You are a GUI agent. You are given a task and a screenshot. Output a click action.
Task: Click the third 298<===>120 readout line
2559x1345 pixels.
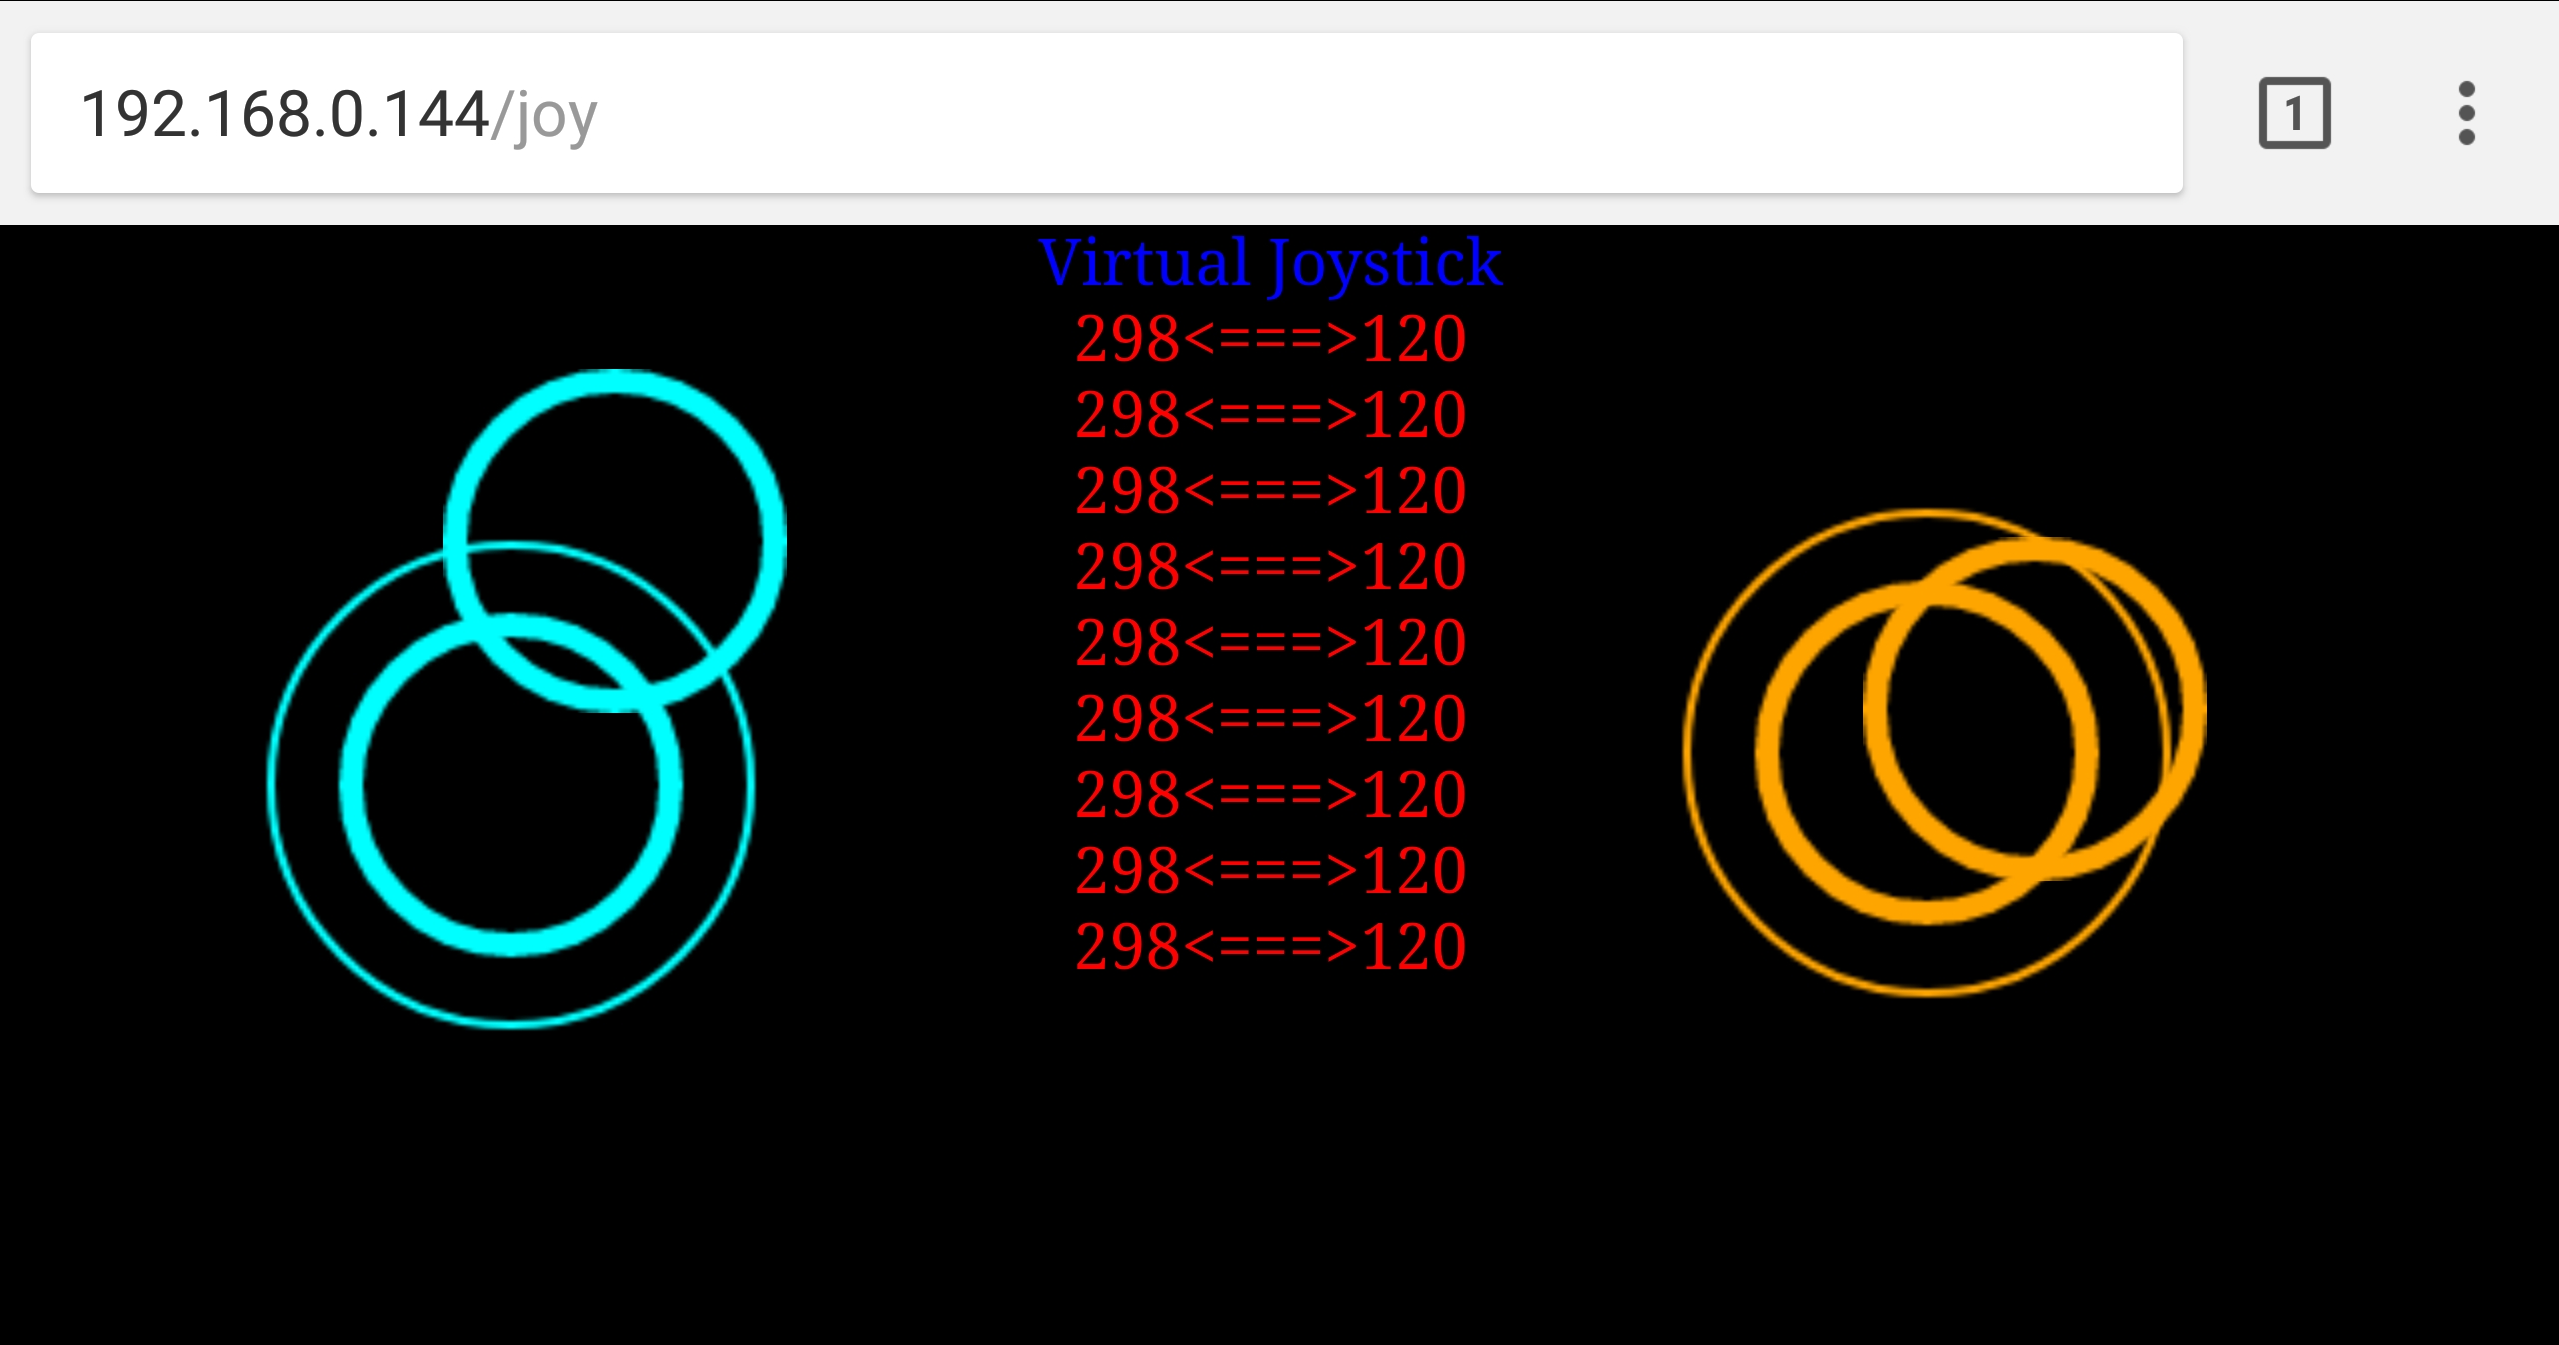(x=1270, y=491)
